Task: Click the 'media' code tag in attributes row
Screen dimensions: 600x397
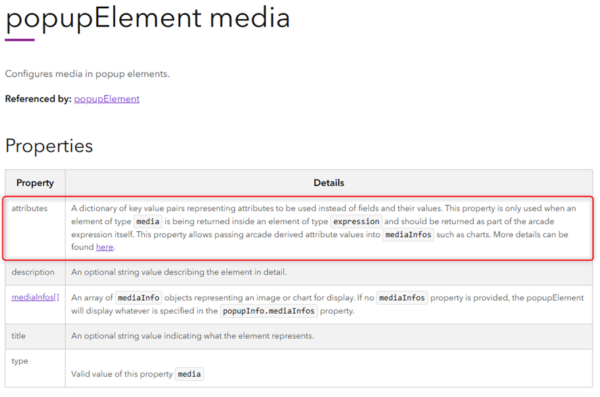Action: tap(148, 221)
